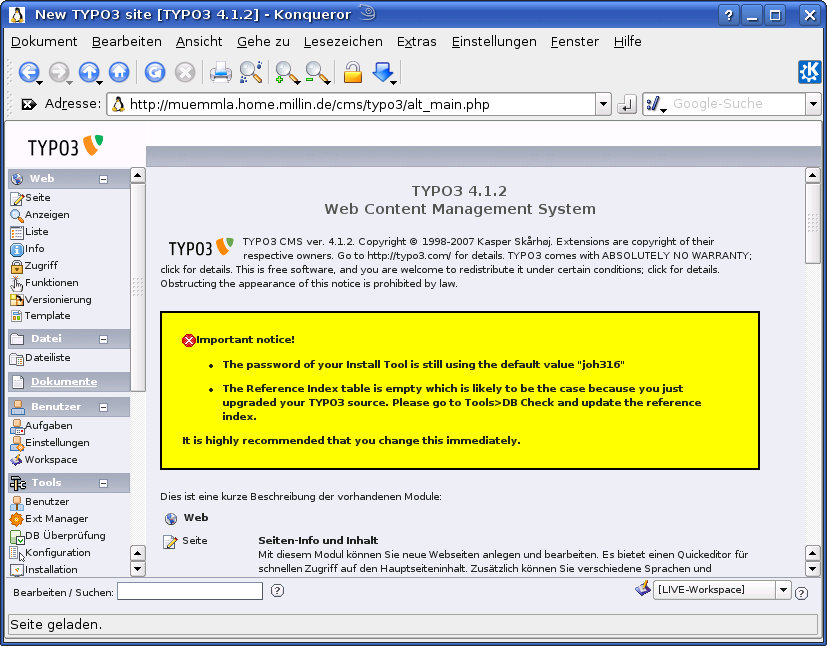
Task: Open the Zugriff access module
Action: (x=34, y=266)
